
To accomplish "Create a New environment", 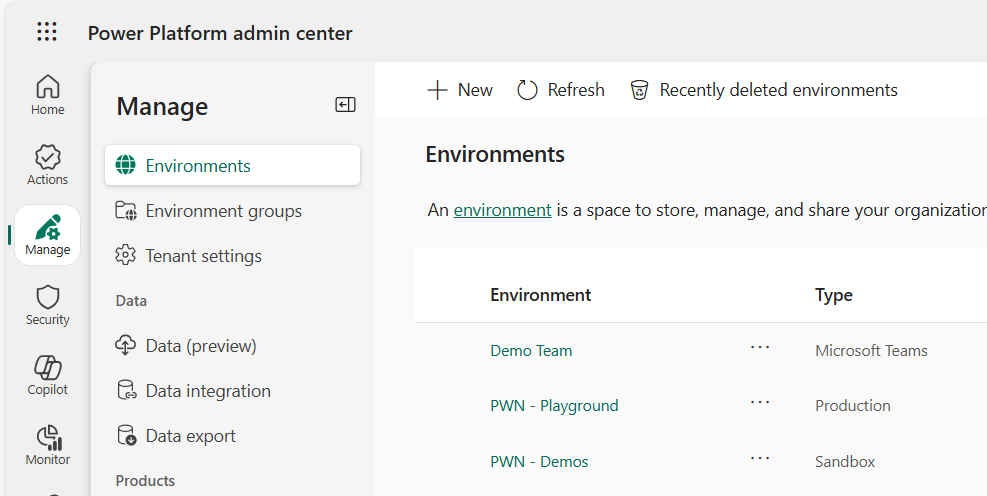I will coord(460,90).
